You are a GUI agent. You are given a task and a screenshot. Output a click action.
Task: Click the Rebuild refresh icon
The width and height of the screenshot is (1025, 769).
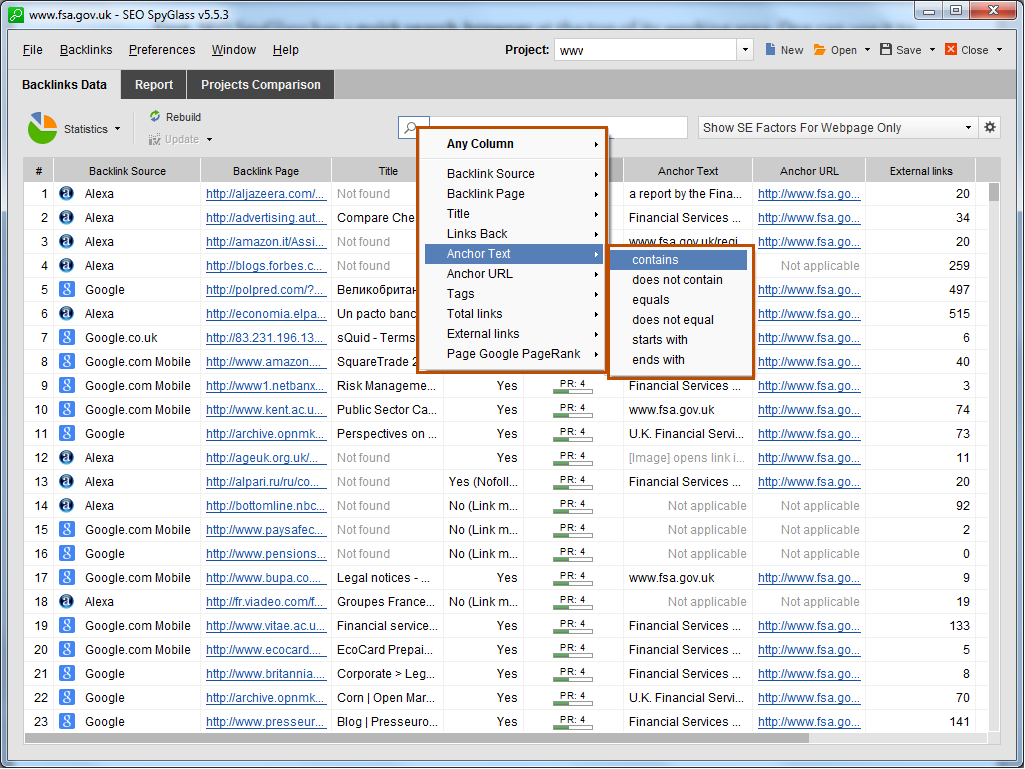(155, 116)
